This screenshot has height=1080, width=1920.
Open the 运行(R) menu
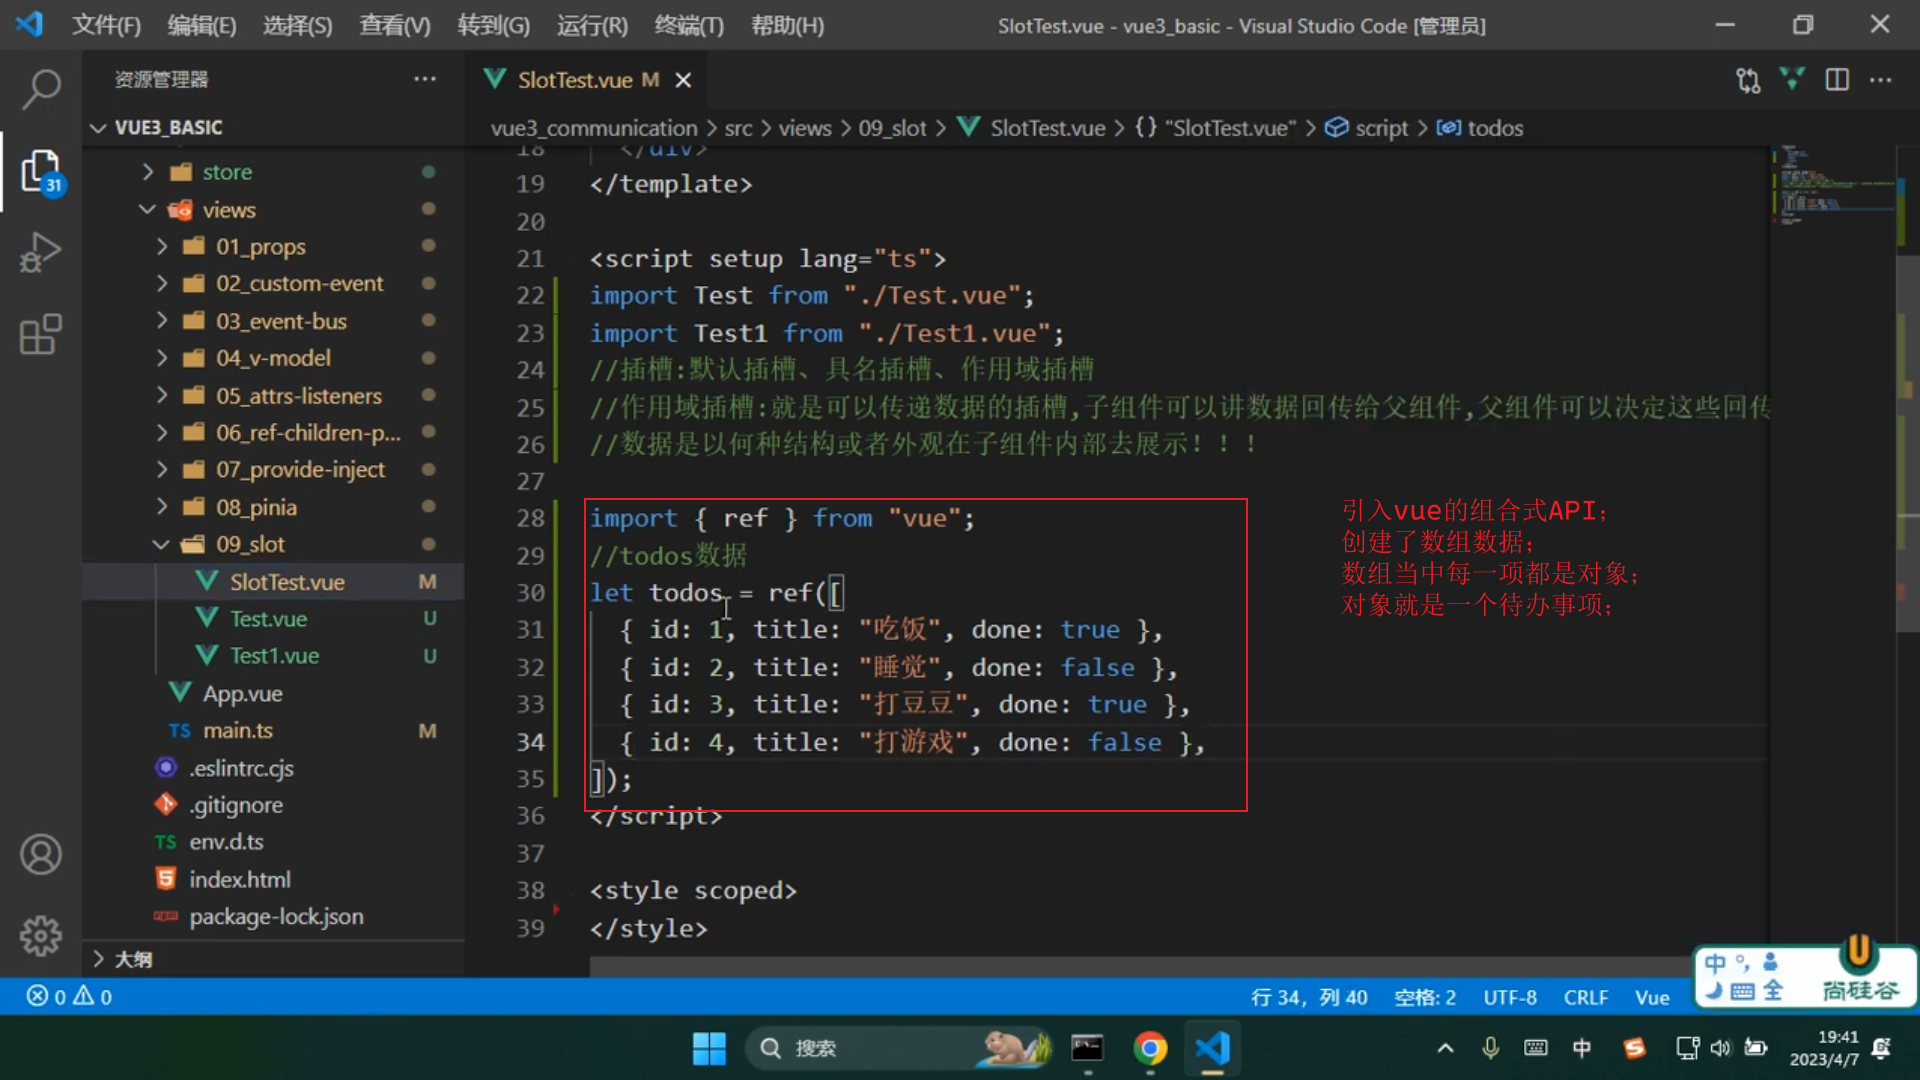(x=592, y=25)
